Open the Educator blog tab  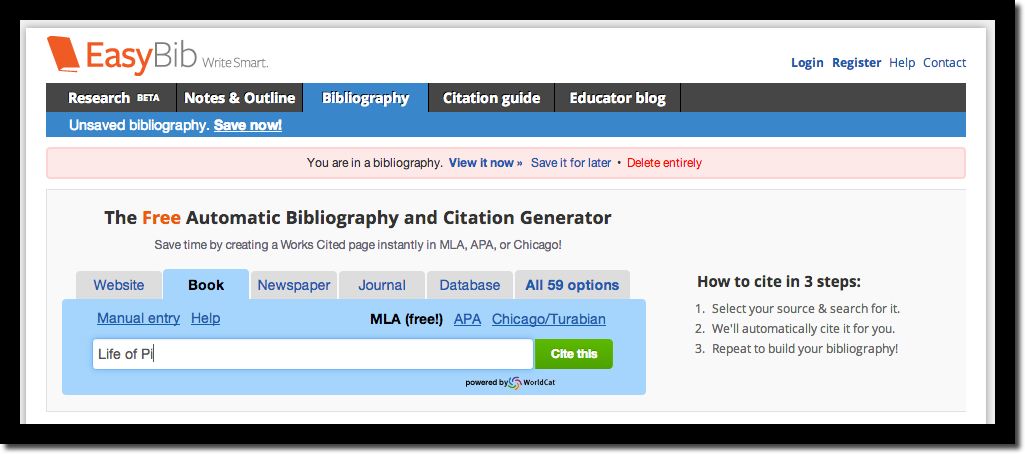[x=618, y=98]
